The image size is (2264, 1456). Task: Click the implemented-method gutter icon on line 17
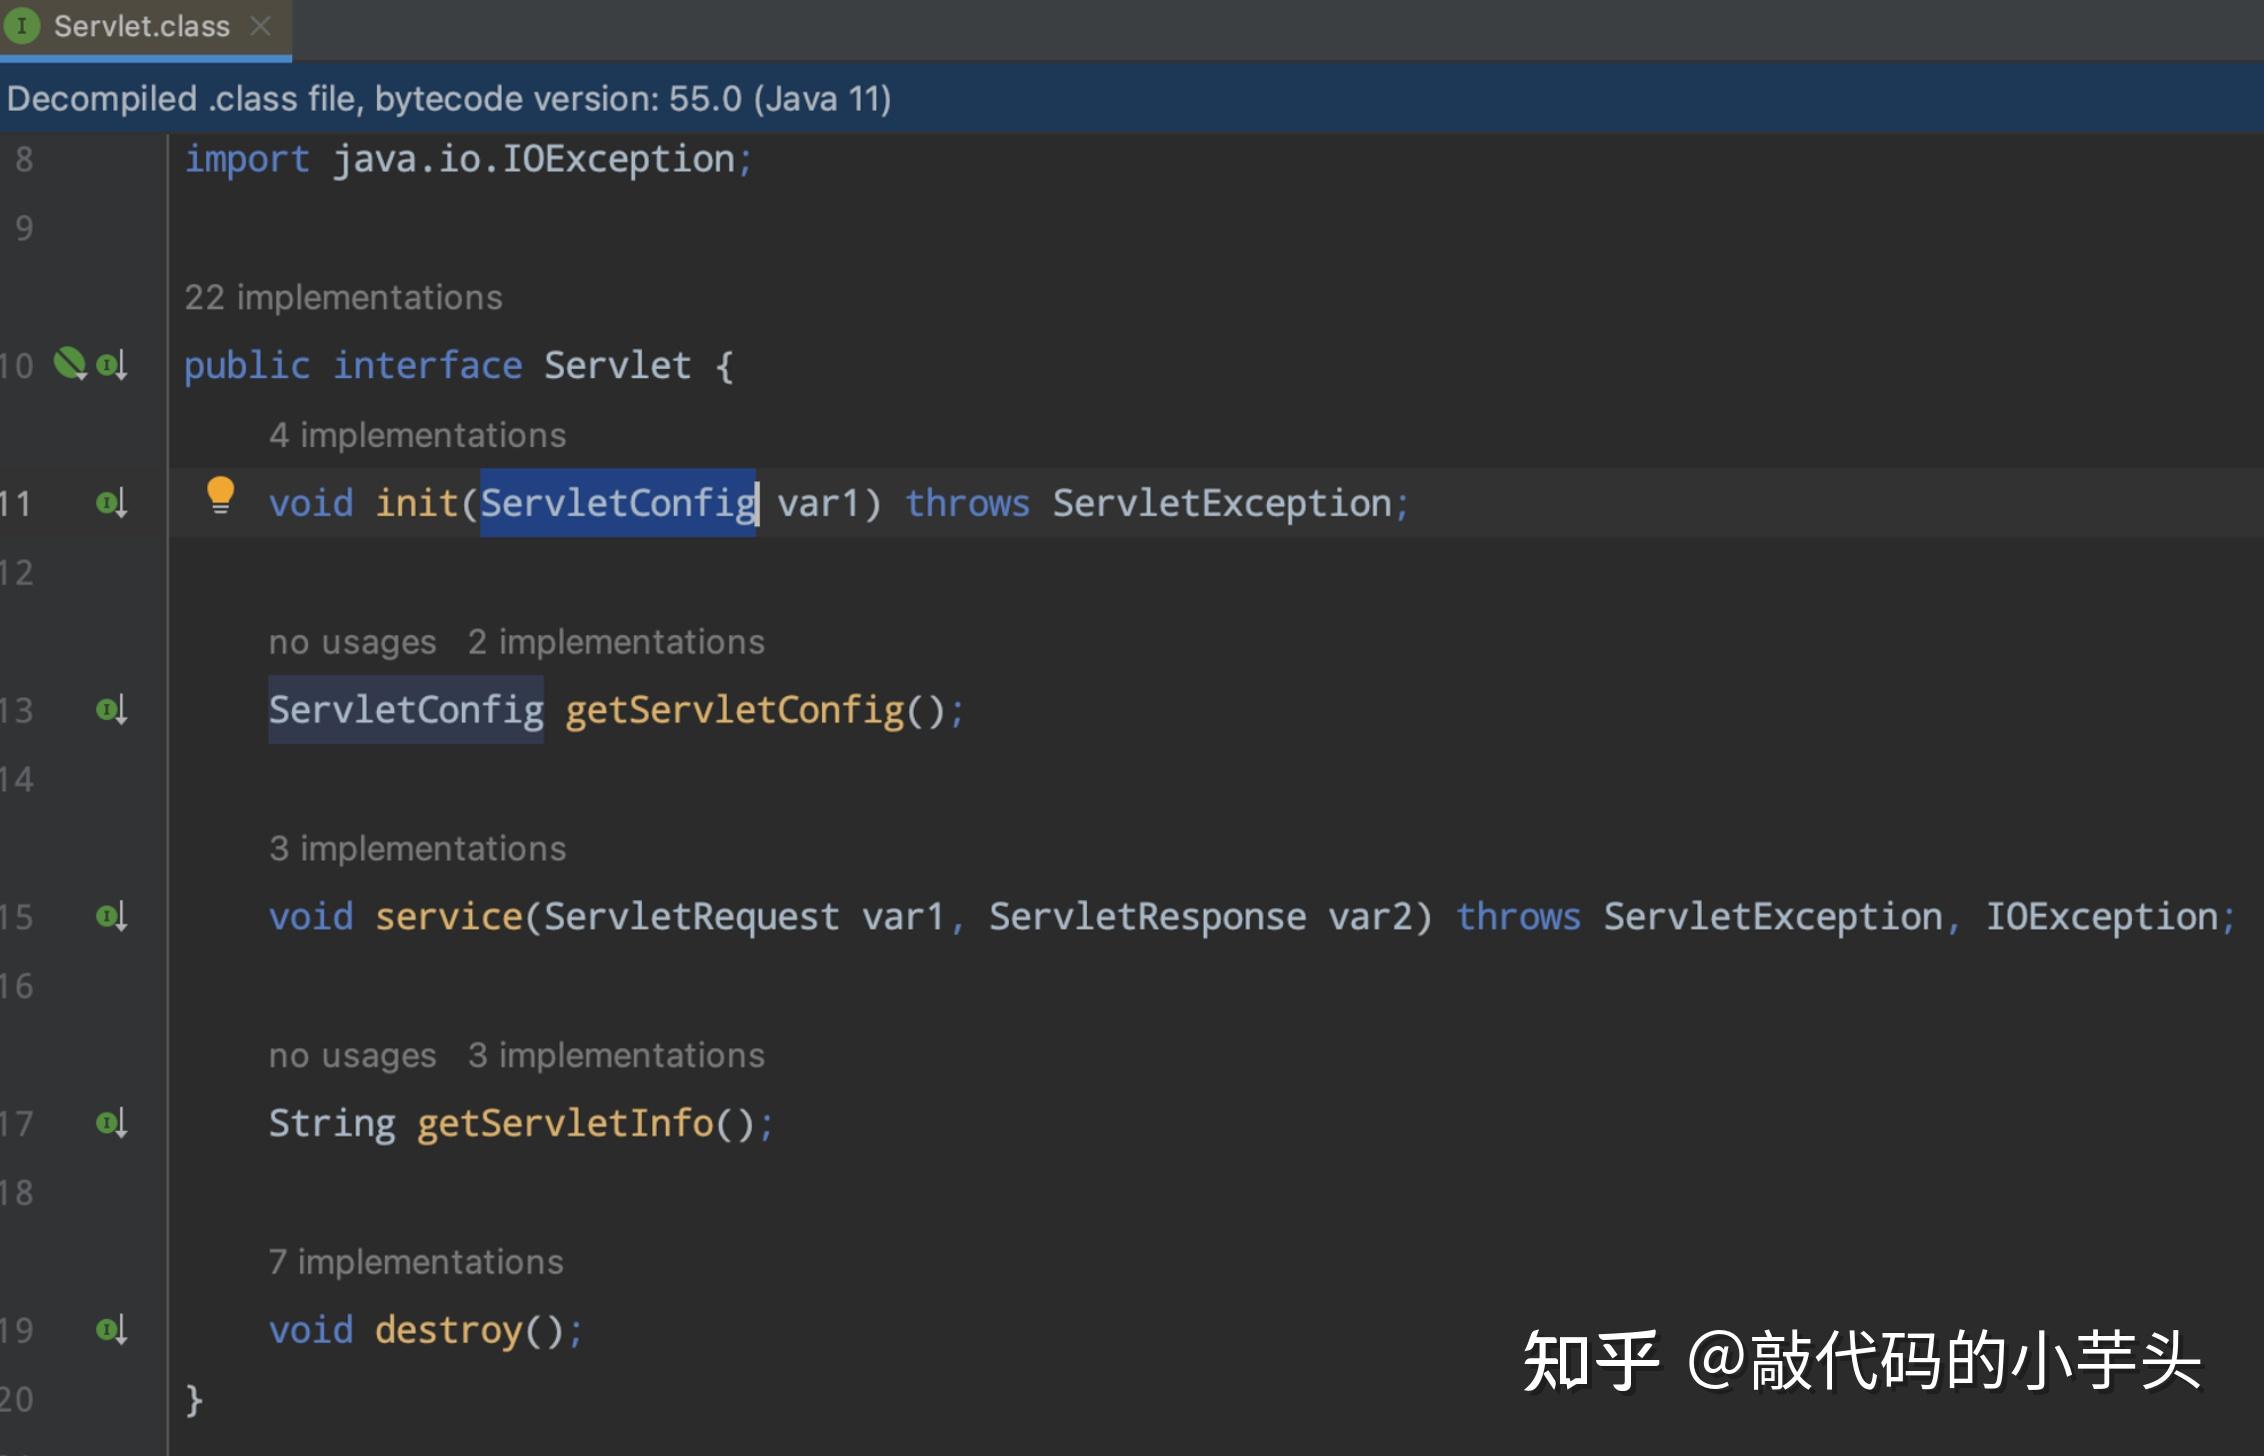[x=111, y=1124]
